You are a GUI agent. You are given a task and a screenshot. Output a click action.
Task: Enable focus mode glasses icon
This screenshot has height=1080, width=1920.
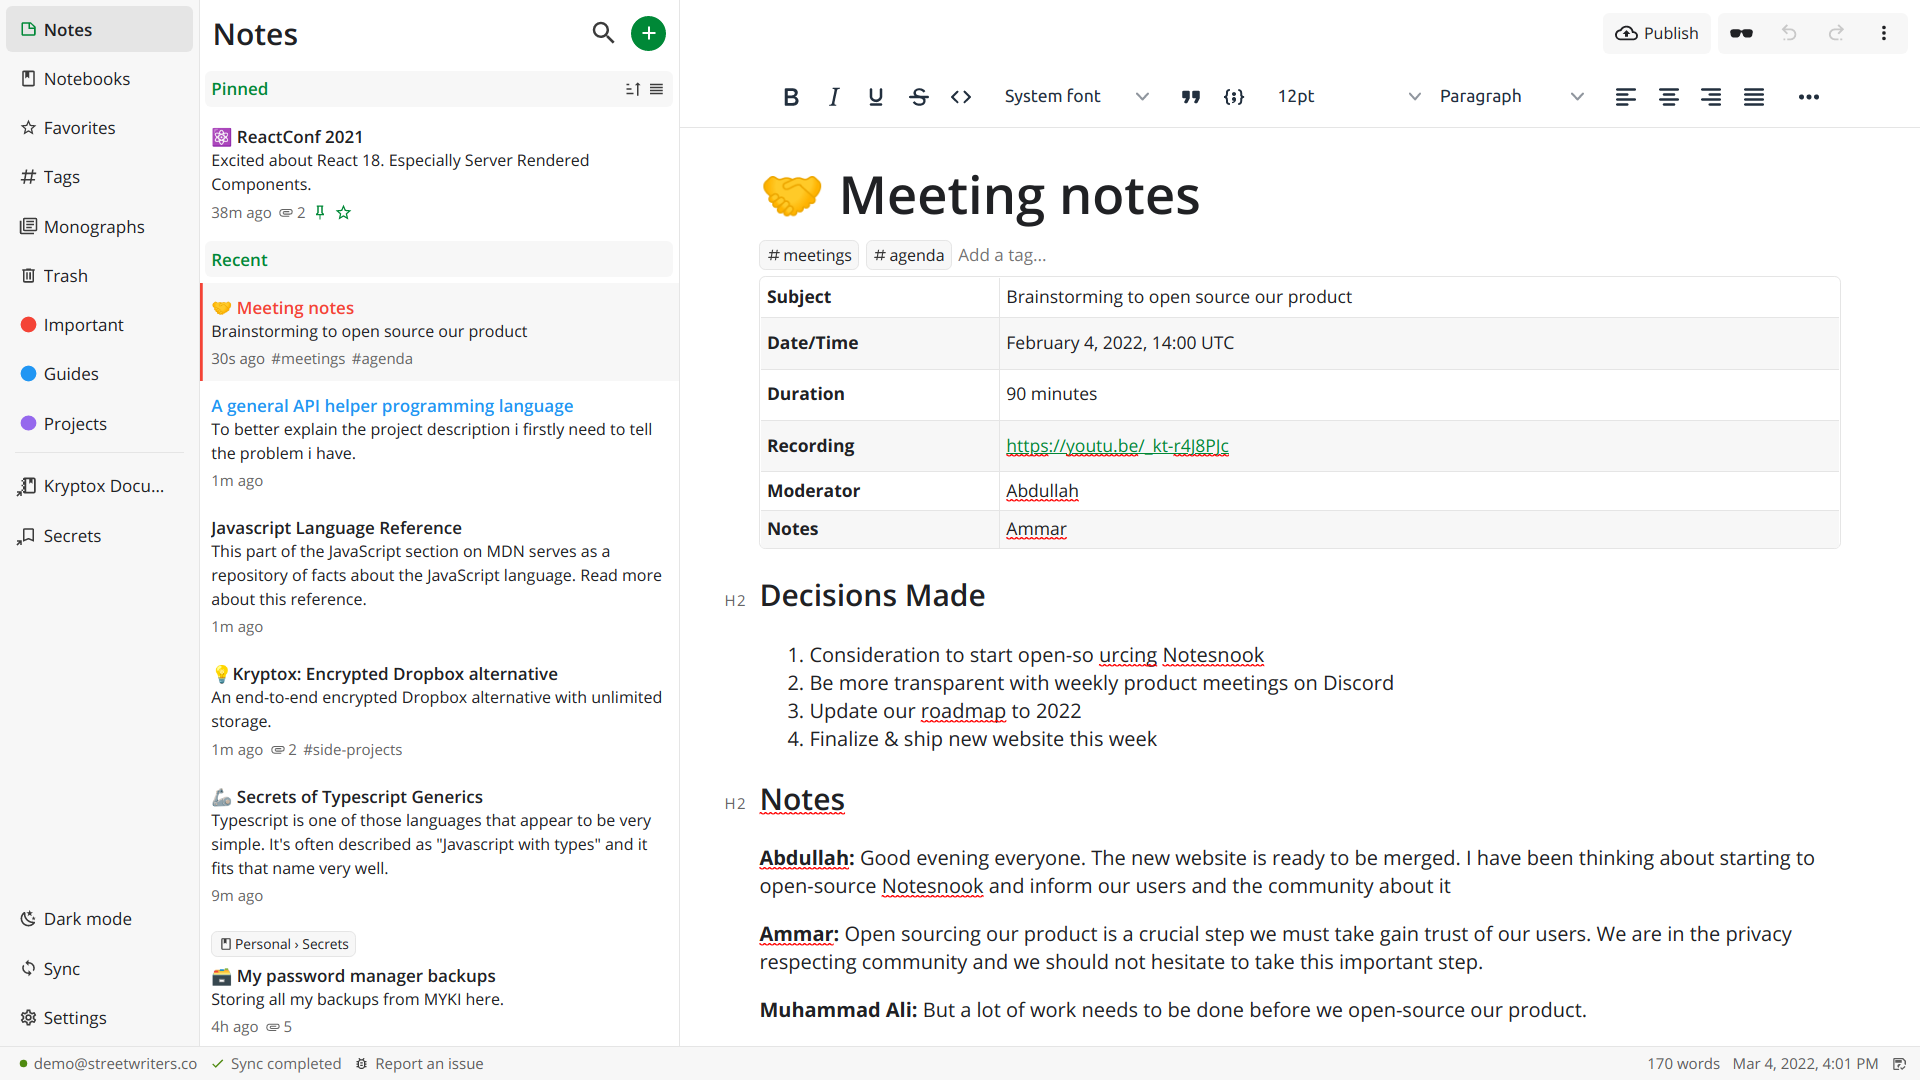pos(1741,33)
